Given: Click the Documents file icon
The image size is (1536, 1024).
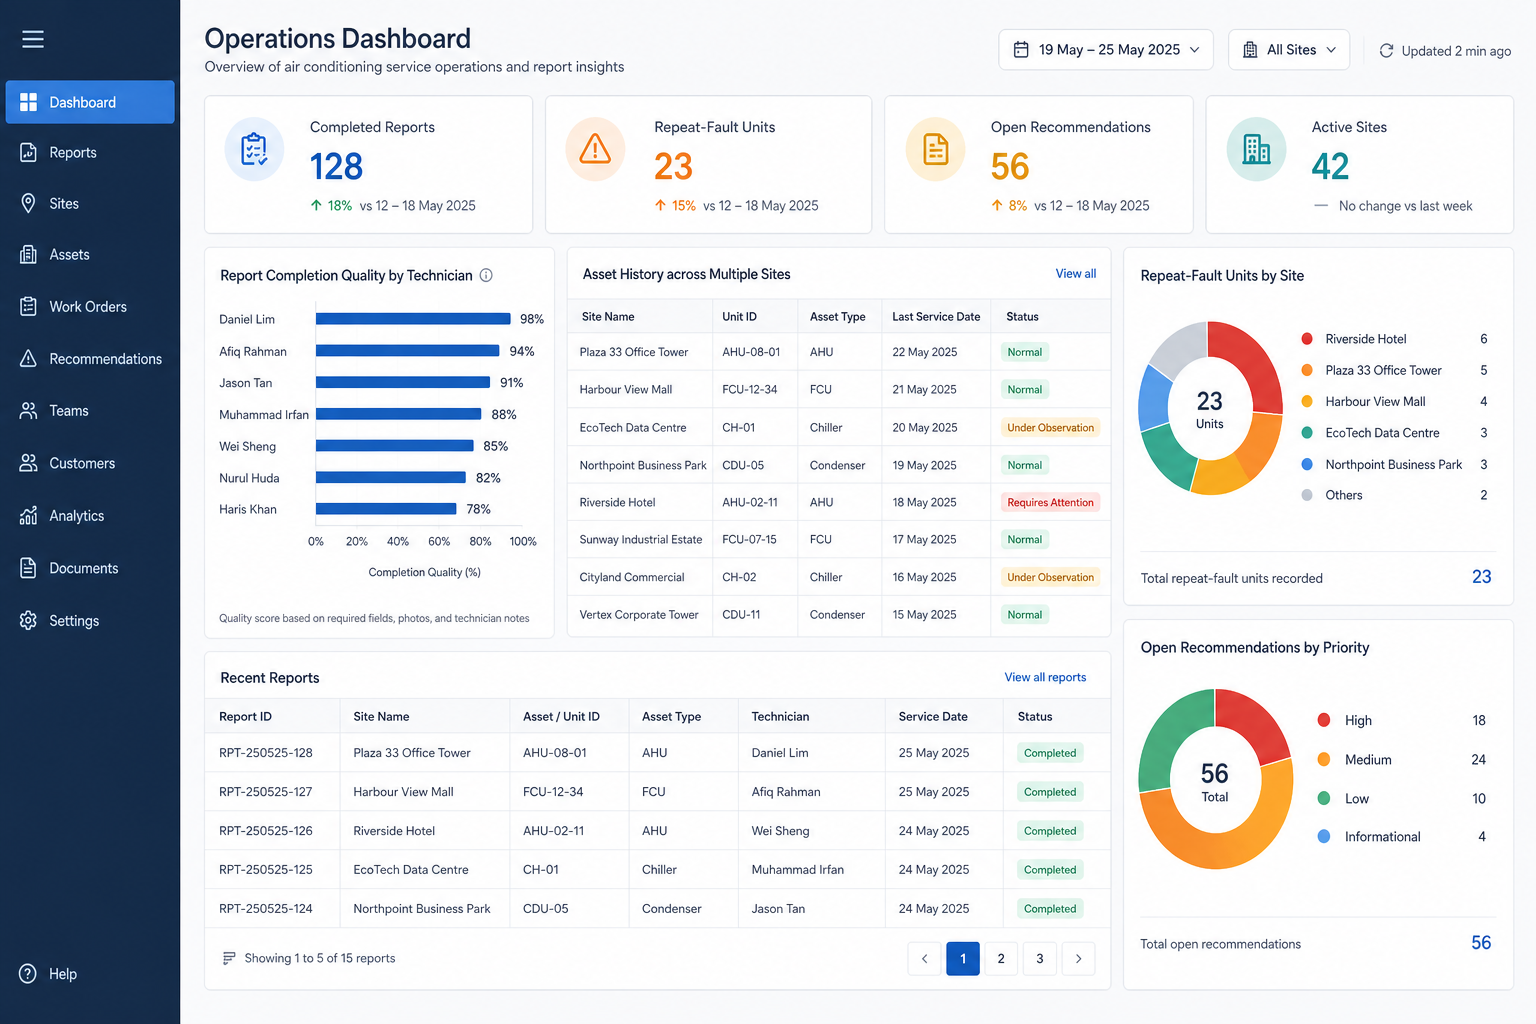Looking at the screenshot, I should [28, 568].
